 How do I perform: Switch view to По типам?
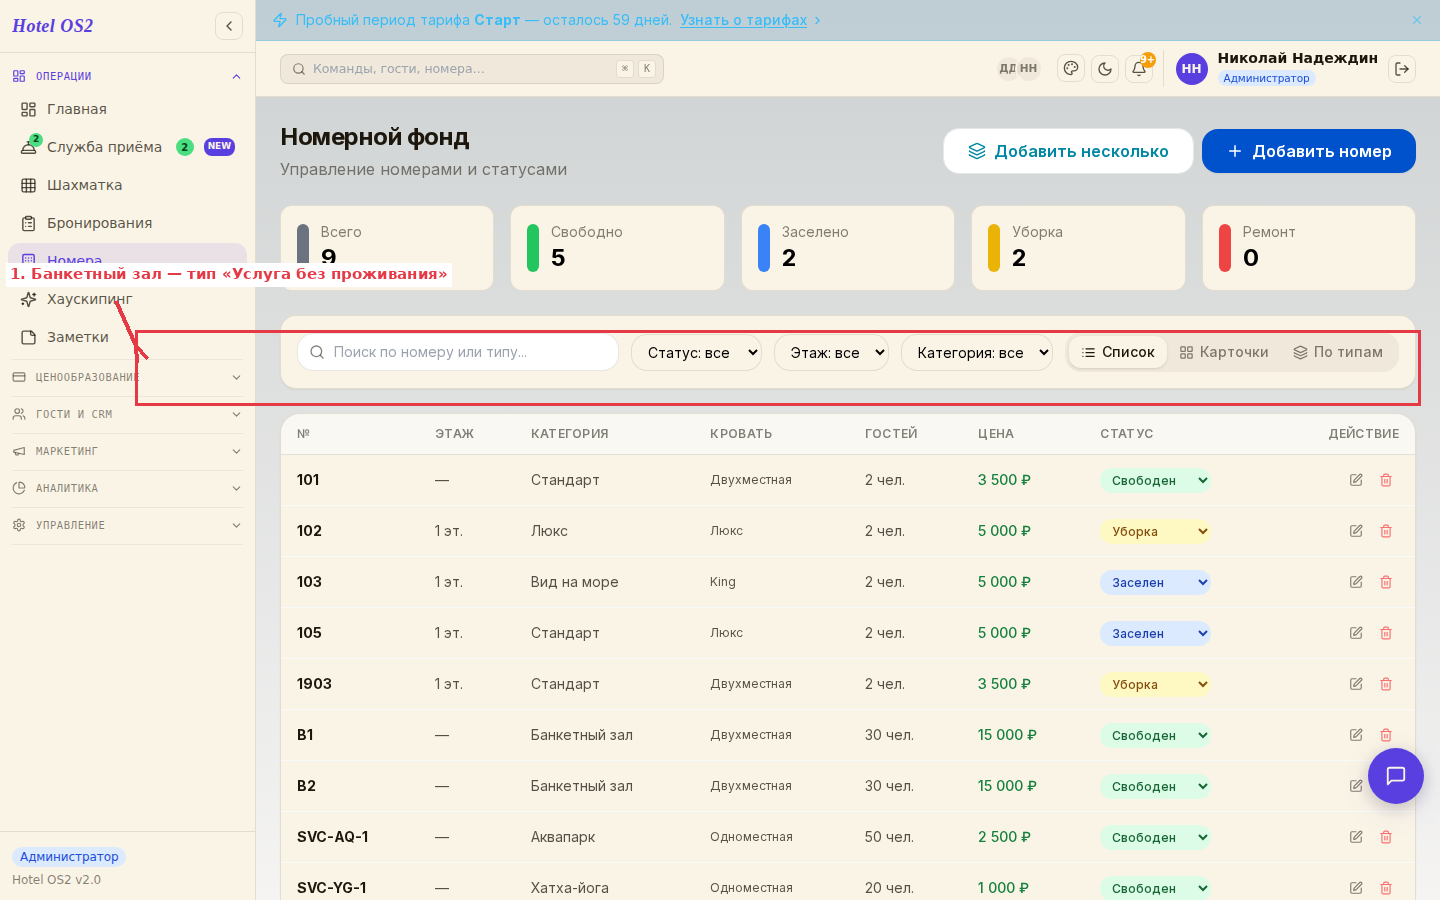tap(1338, 352)
